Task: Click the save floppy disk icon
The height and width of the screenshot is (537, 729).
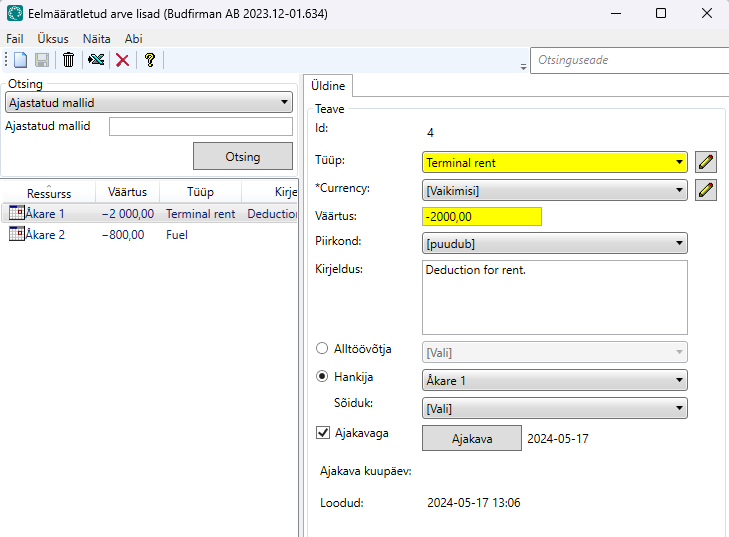Action: click(42, 60)
